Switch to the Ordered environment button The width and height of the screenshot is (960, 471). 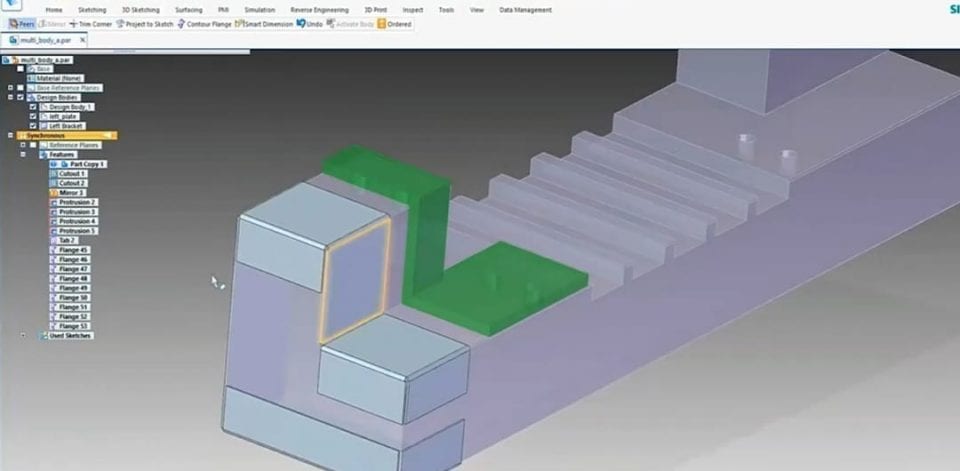click(x=394, y=24)
